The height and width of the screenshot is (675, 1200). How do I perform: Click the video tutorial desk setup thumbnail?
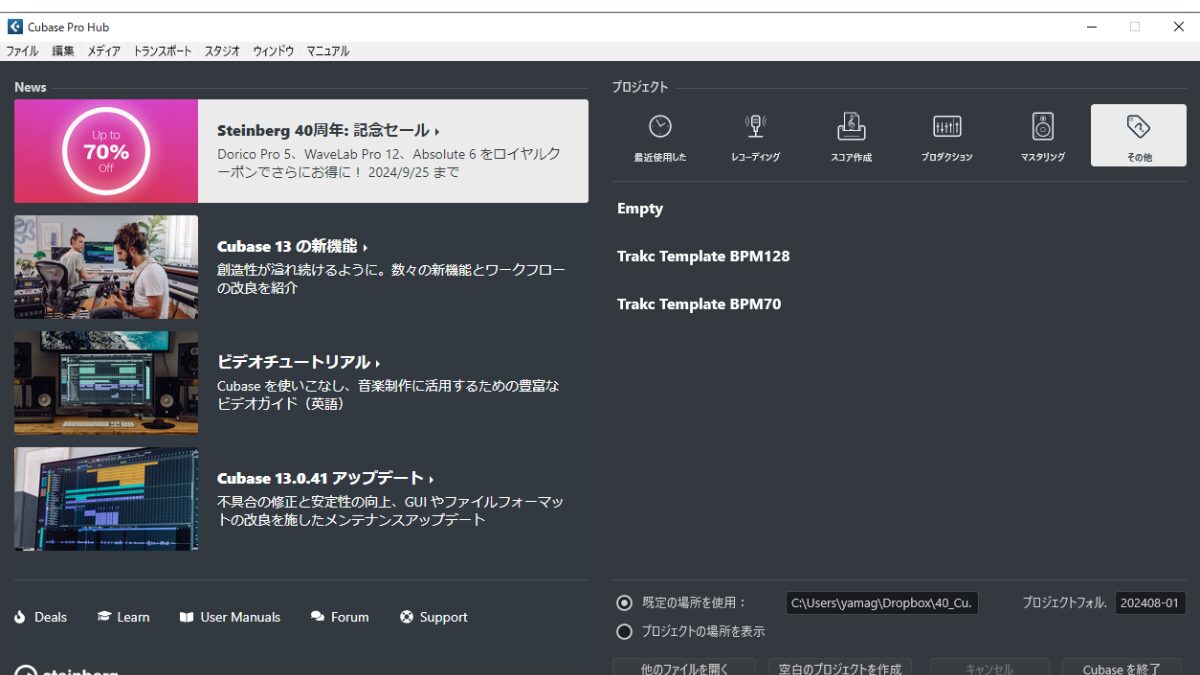(x=106, y=383)
